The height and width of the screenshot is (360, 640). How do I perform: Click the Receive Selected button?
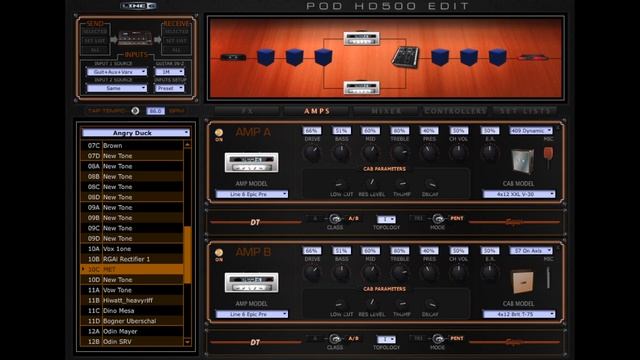[176, 31]
